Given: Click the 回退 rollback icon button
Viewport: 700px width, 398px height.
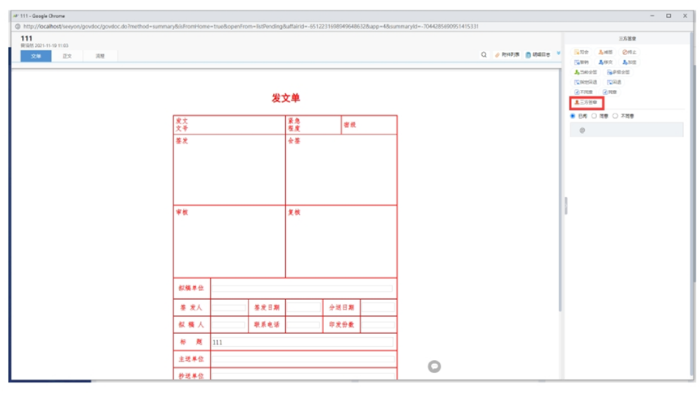Looking at the screenshot, I should click(614, 82).
